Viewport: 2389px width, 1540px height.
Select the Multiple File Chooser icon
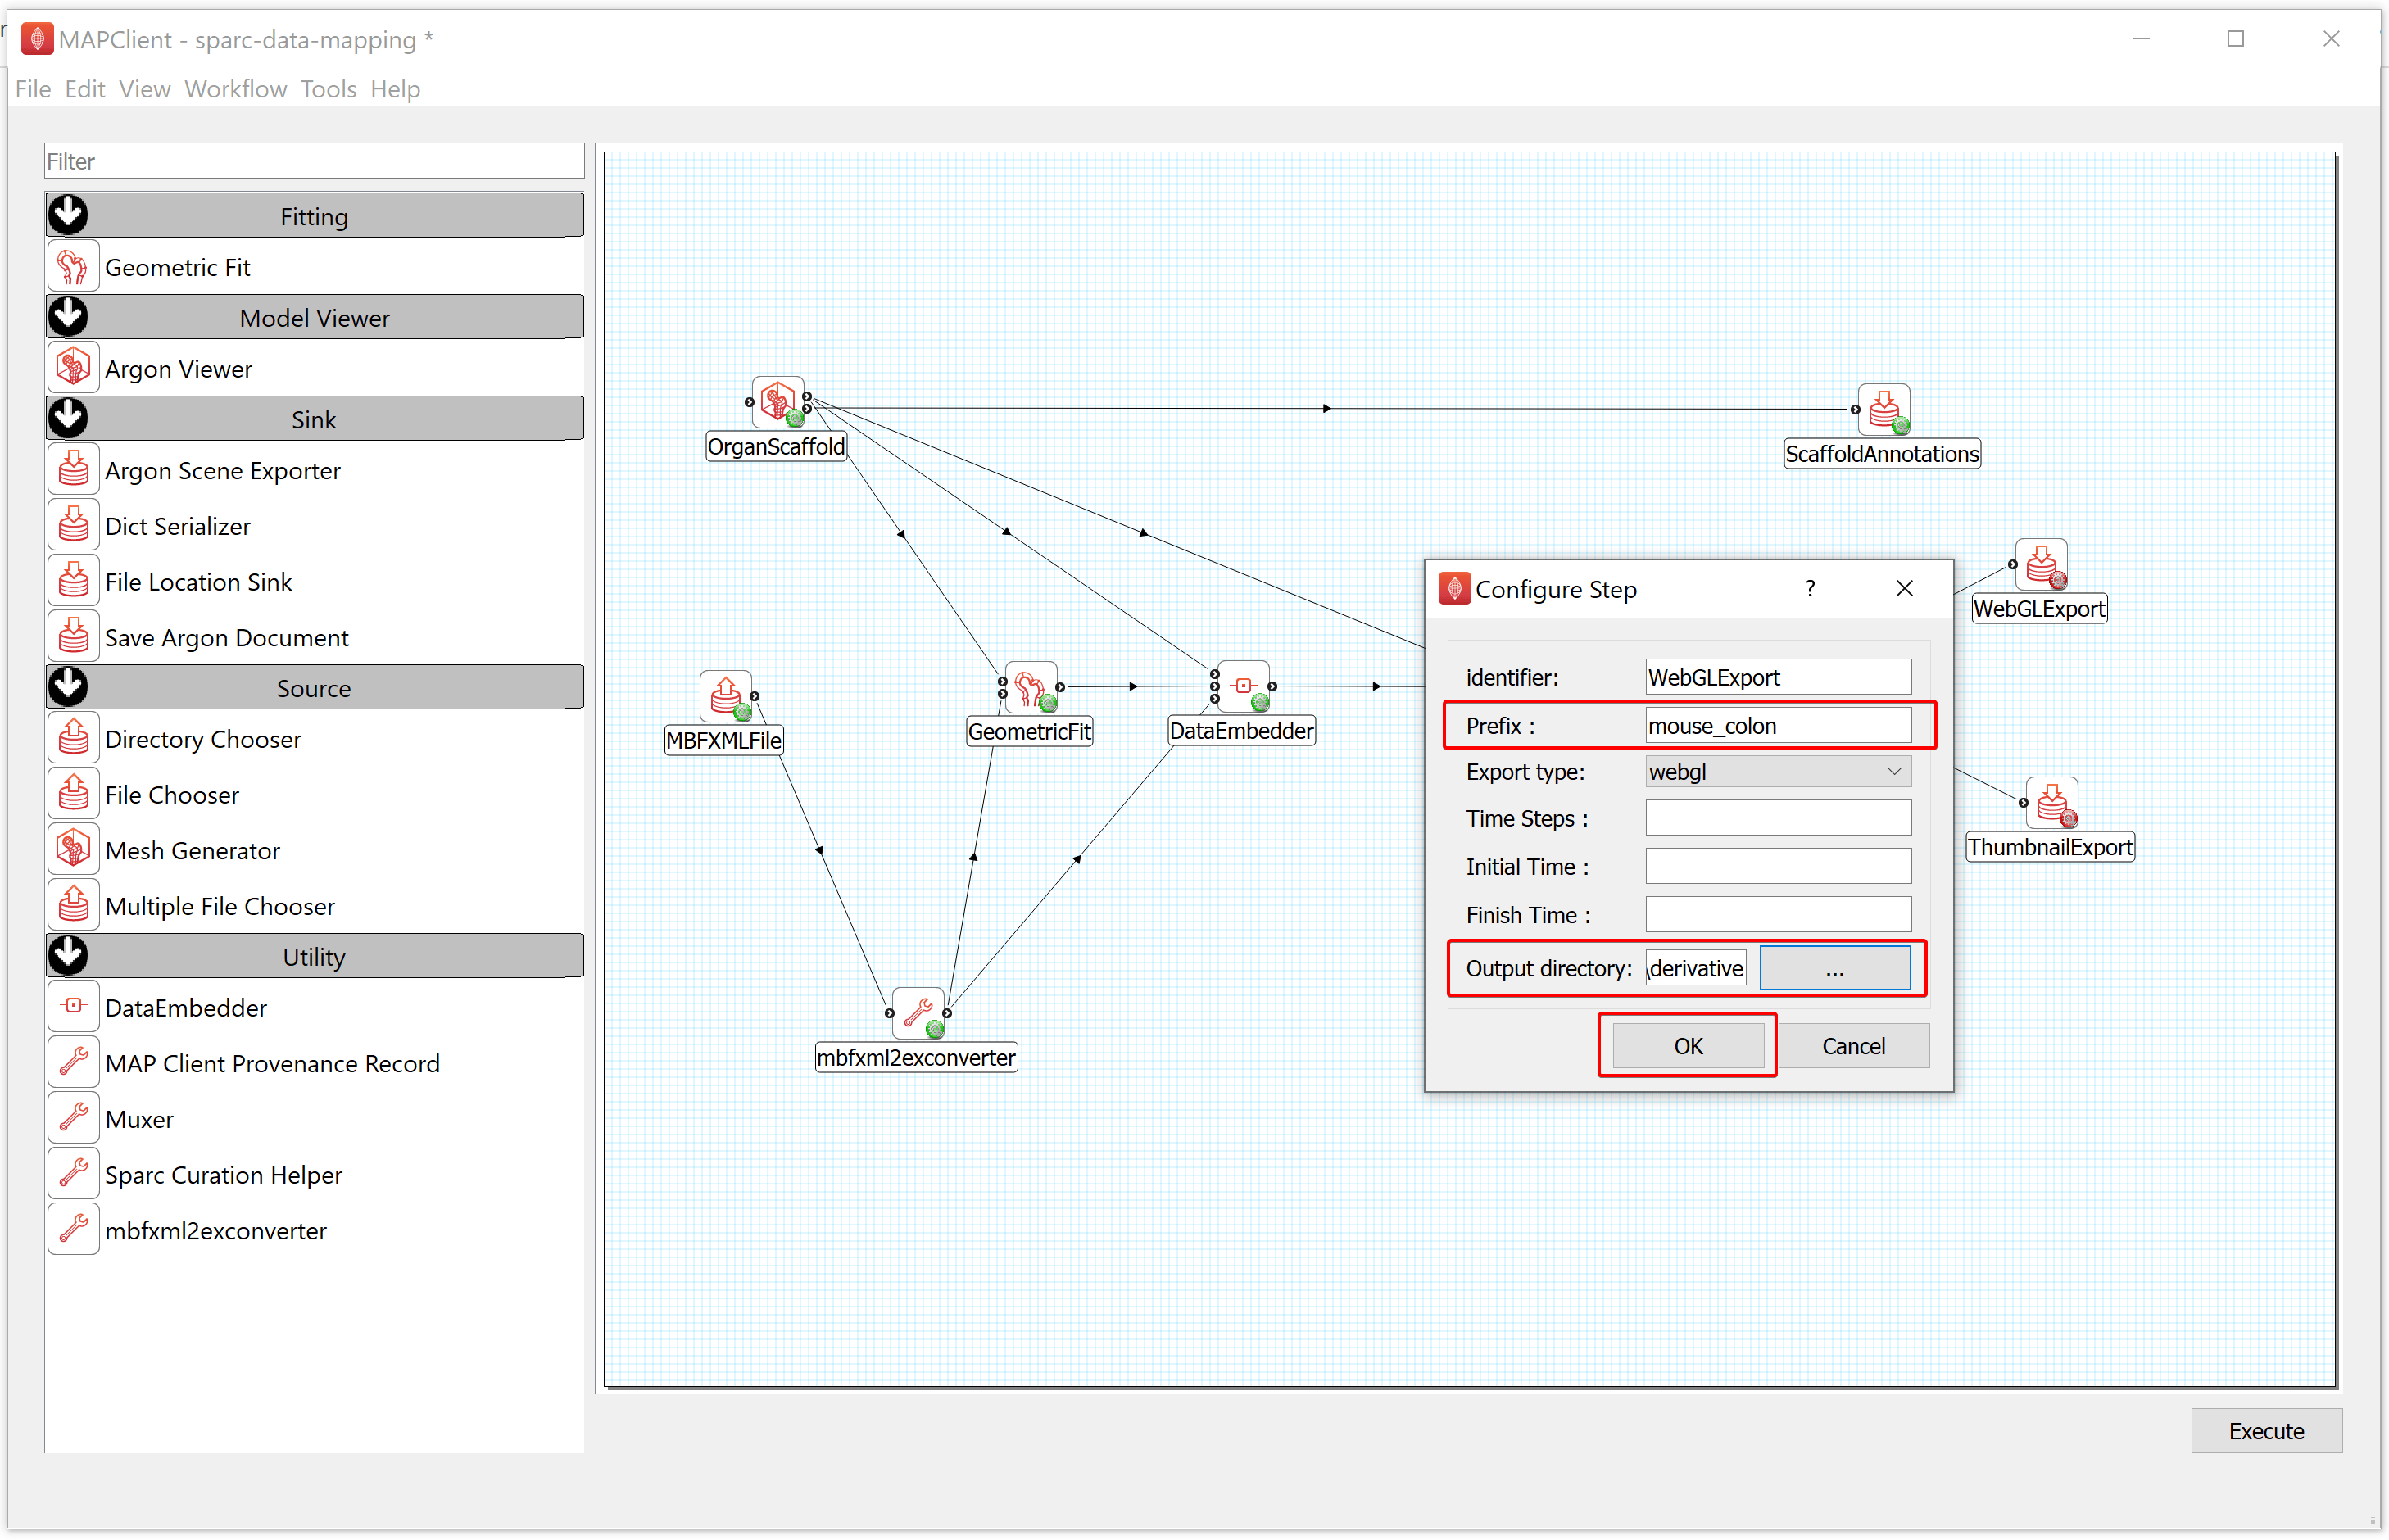coord(73,906)
